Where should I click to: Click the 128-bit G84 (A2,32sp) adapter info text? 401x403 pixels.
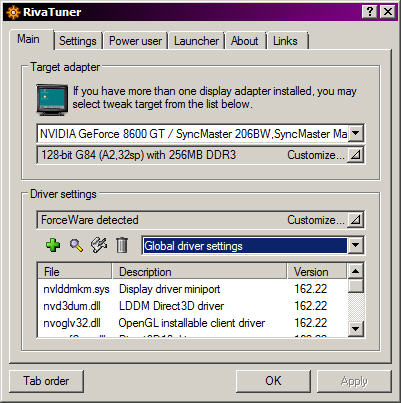(138, 155)
